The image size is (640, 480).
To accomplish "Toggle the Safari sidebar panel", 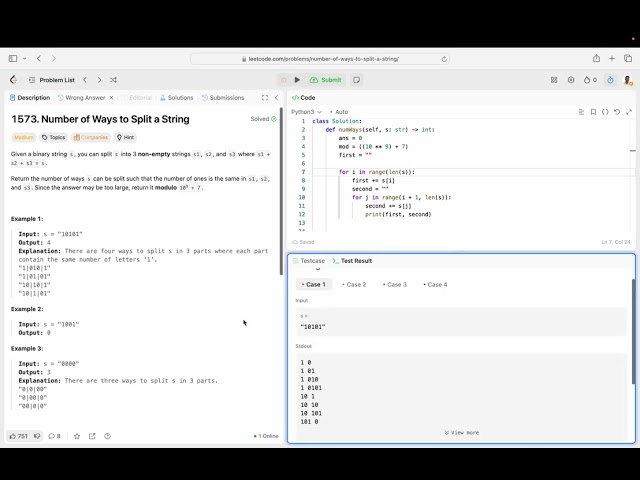I will pyautogui.click(x=14, y=59).
